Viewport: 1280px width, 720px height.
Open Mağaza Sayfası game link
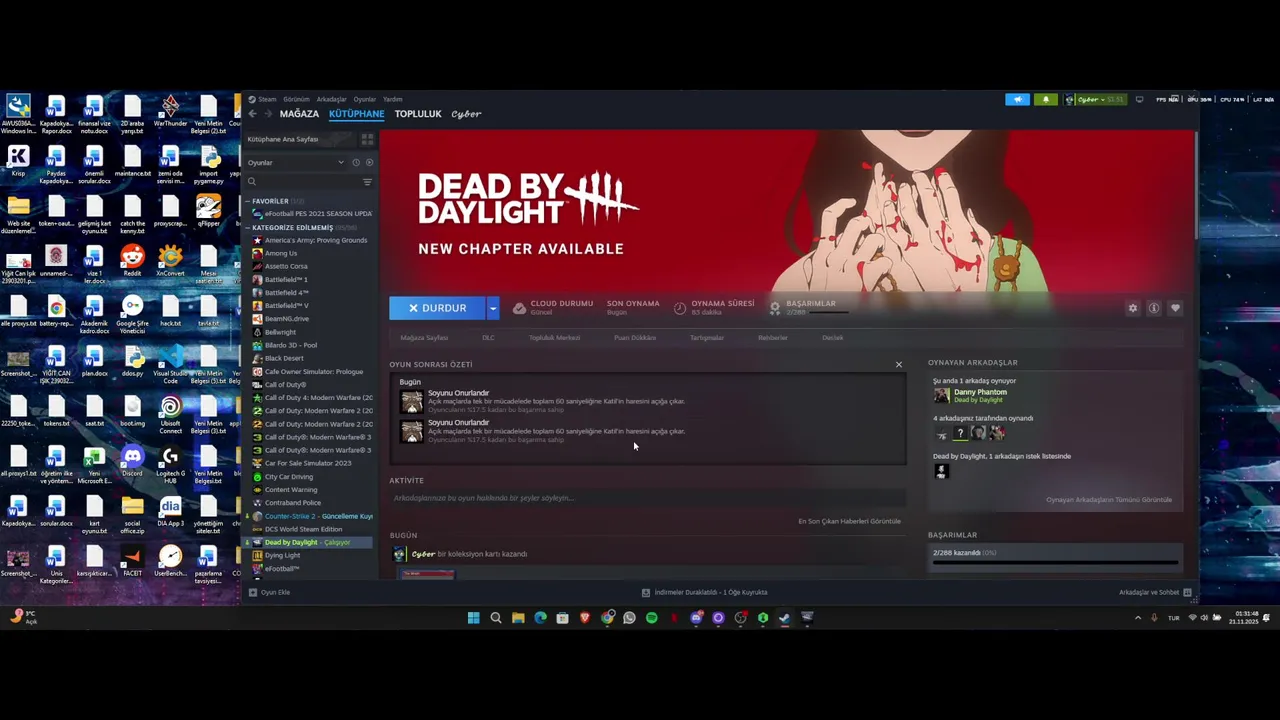coord(424,338)
